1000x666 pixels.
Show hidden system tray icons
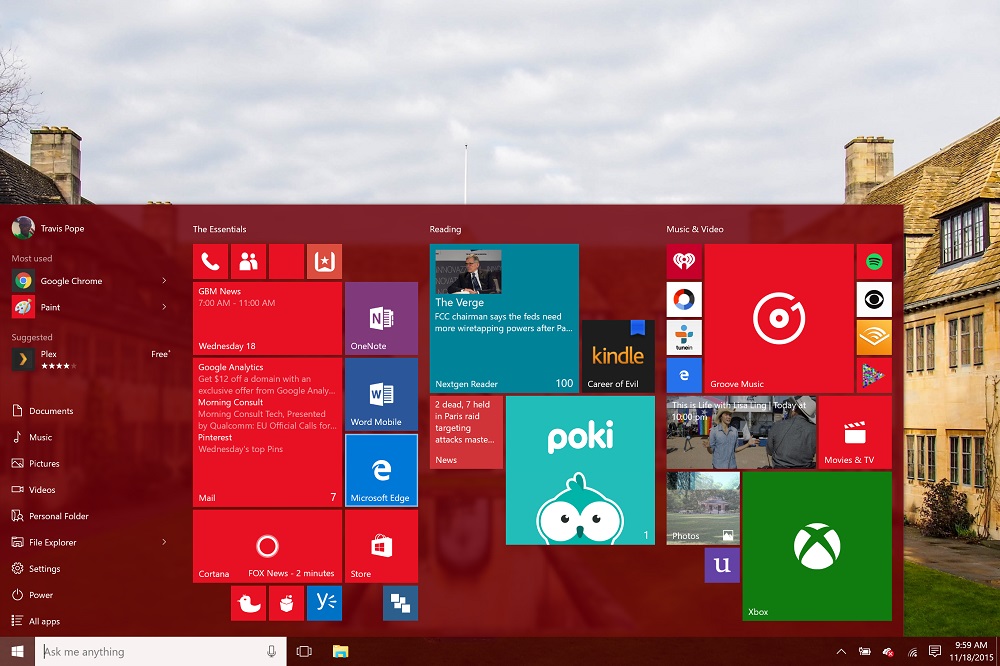tap(840, 652)
